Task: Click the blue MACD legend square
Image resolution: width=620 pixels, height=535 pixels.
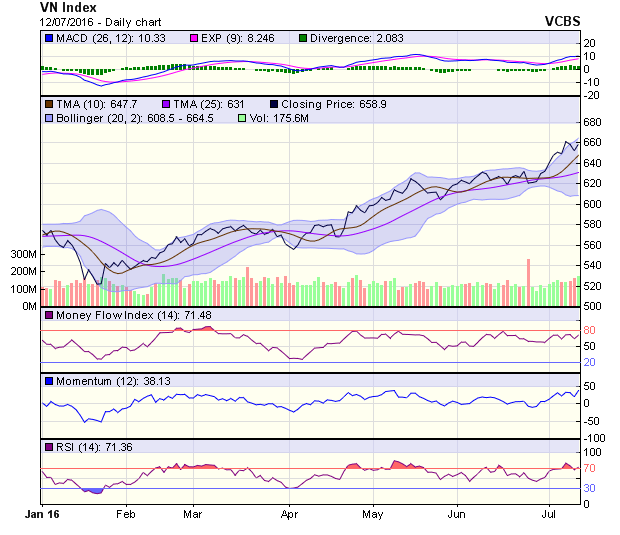Action: (x=48, y=38)
